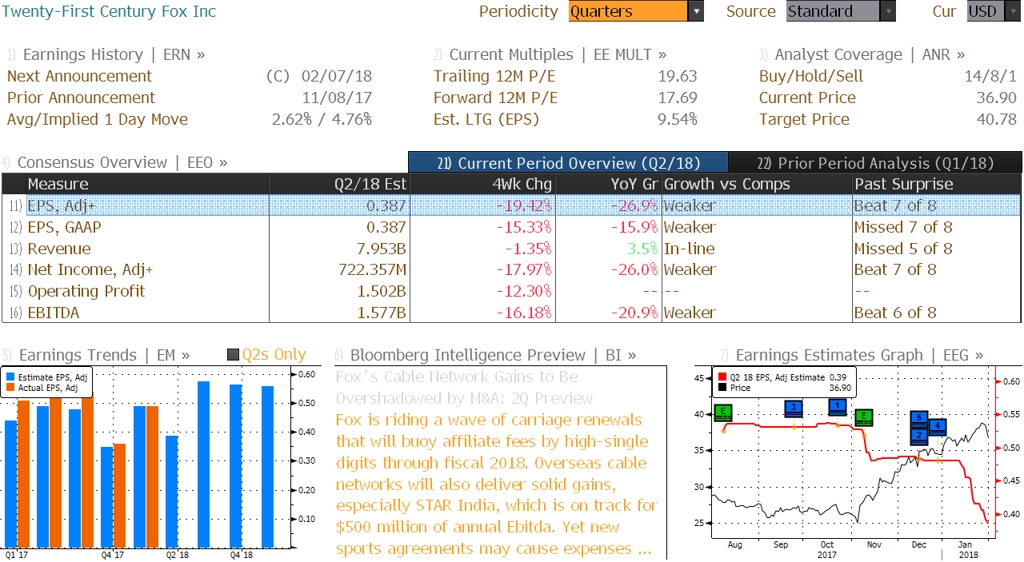Open Consensus Overview EEO link

(x=122, y=163)
